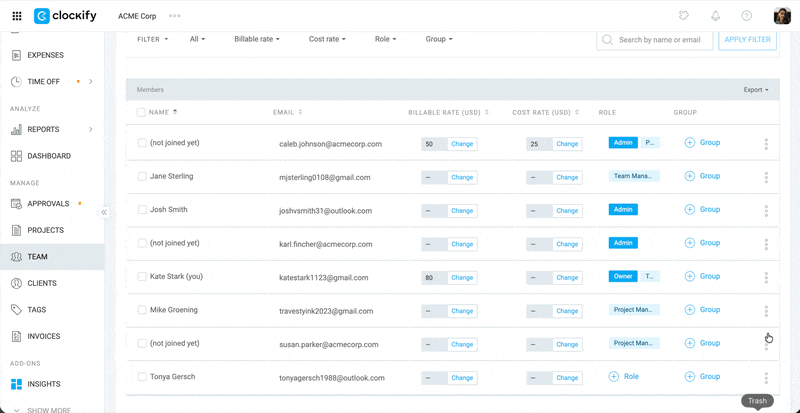
Task: Toggle the select-all checkbox in Name header
Action: tap(142, 112)
